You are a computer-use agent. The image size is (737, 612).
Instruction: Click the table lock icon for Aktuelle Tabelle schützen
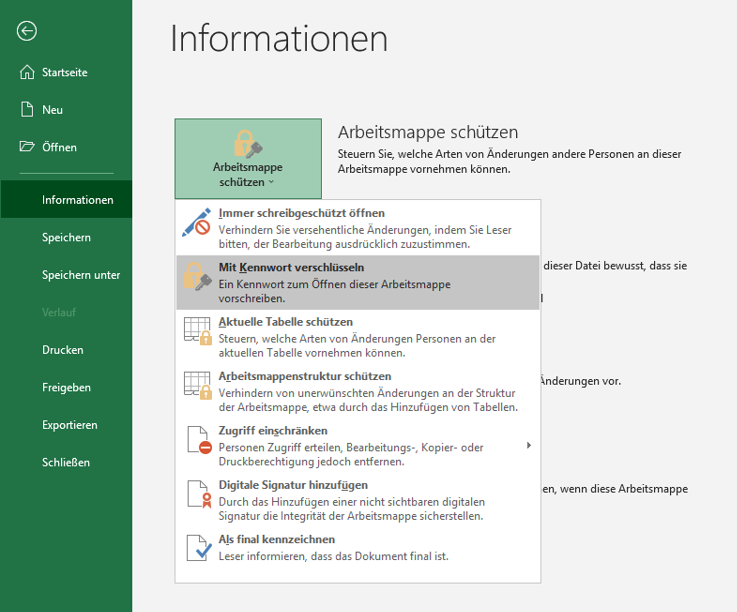coord(196,331)
